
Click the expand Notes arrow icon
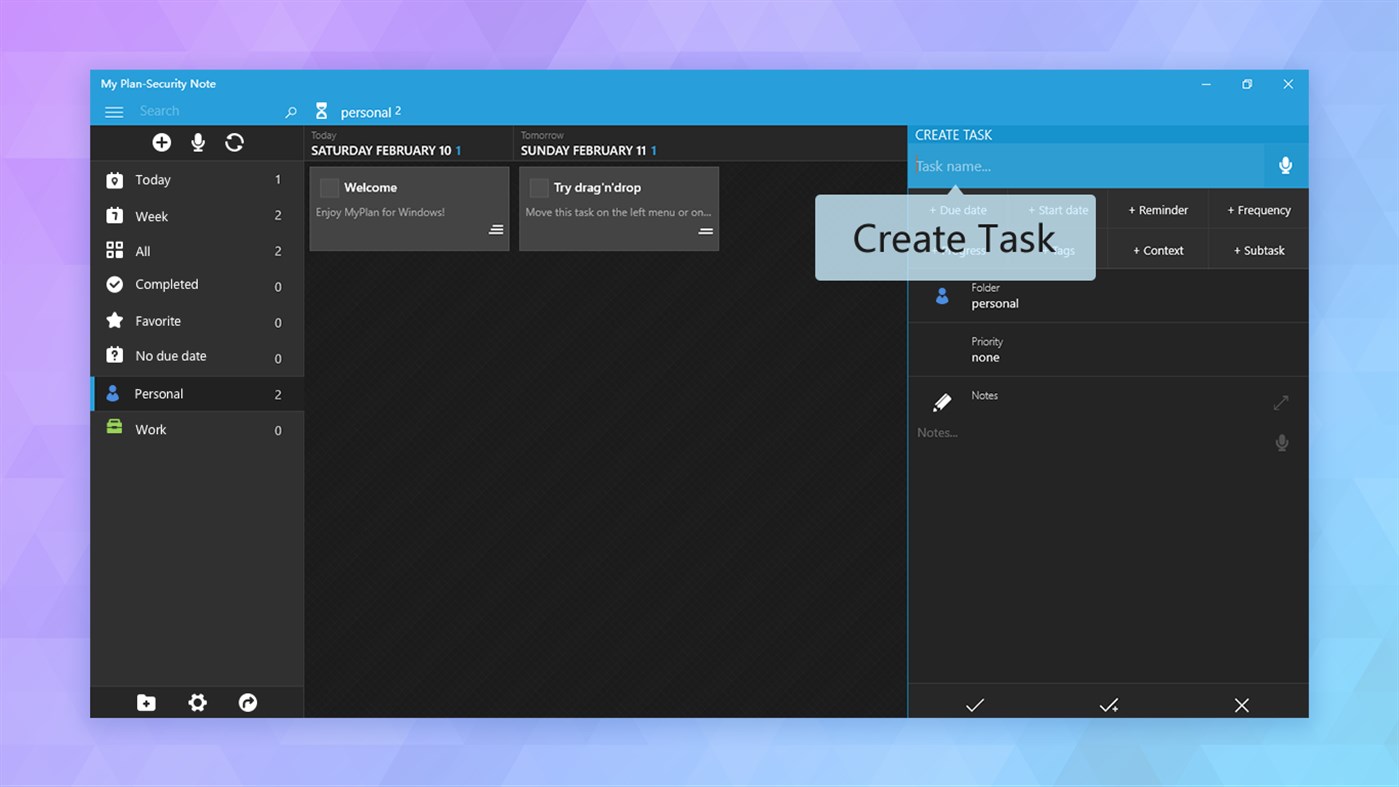[x=1281, y=402]
